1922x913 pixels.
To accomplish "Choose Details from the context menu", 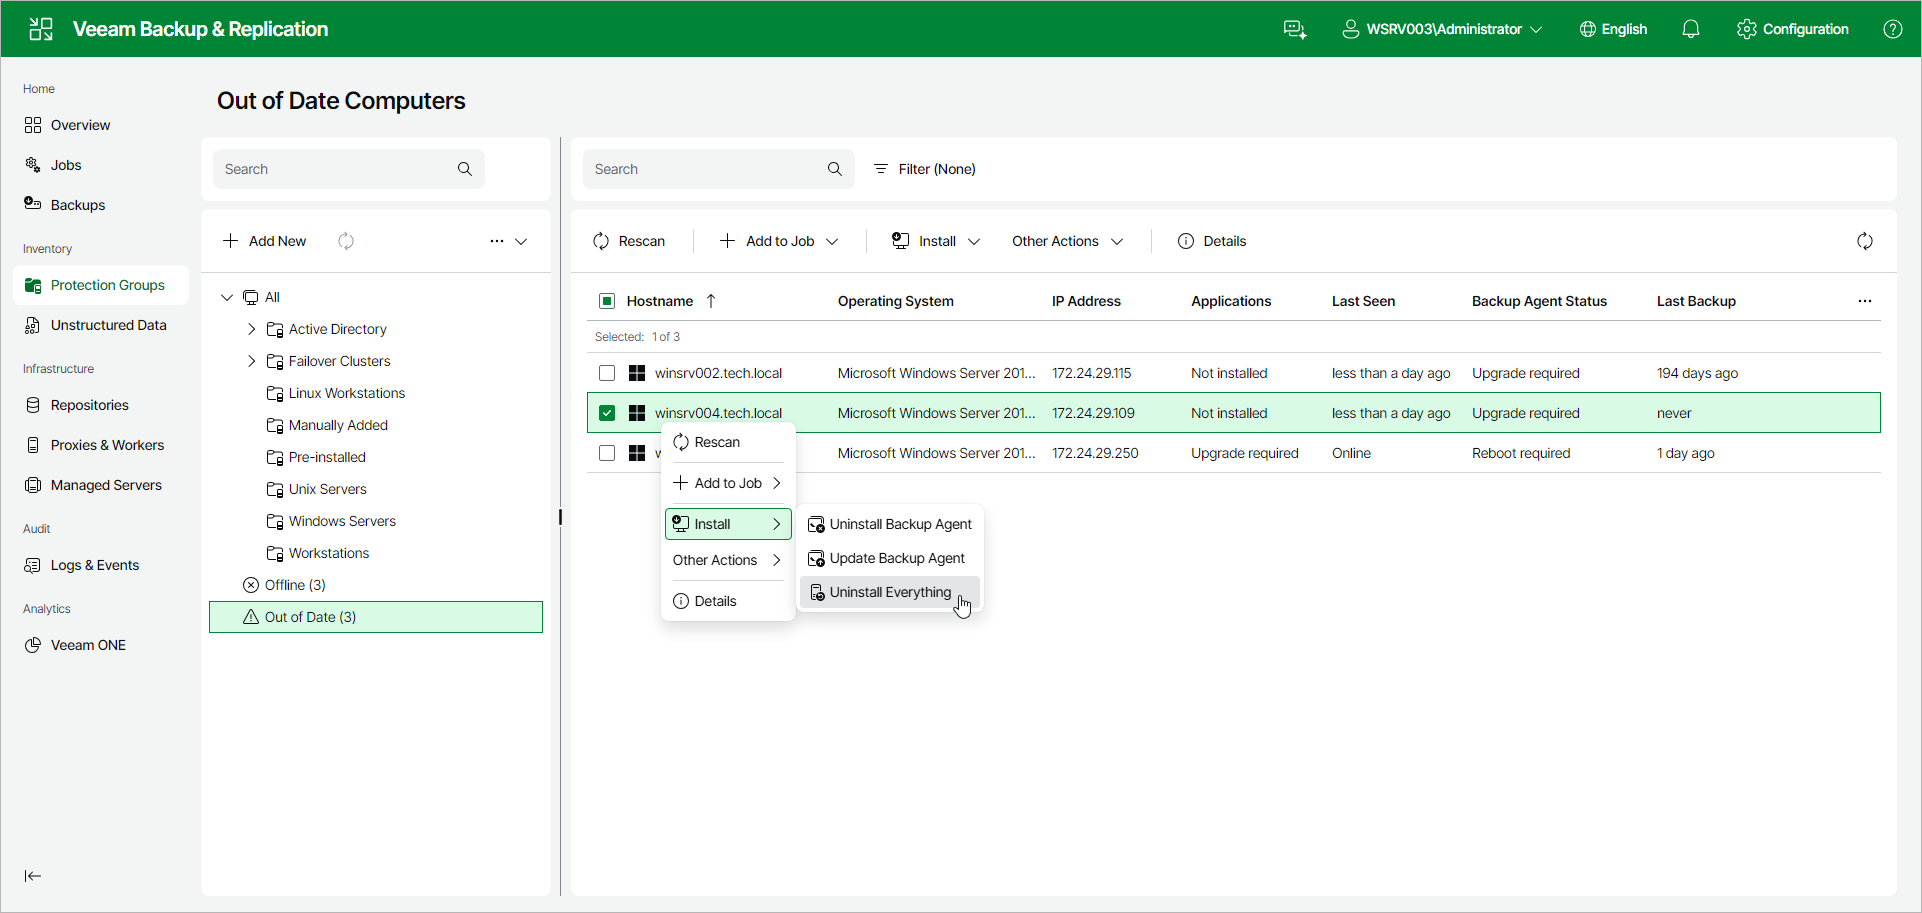I will pyautogui.click(x=728, y=601).
